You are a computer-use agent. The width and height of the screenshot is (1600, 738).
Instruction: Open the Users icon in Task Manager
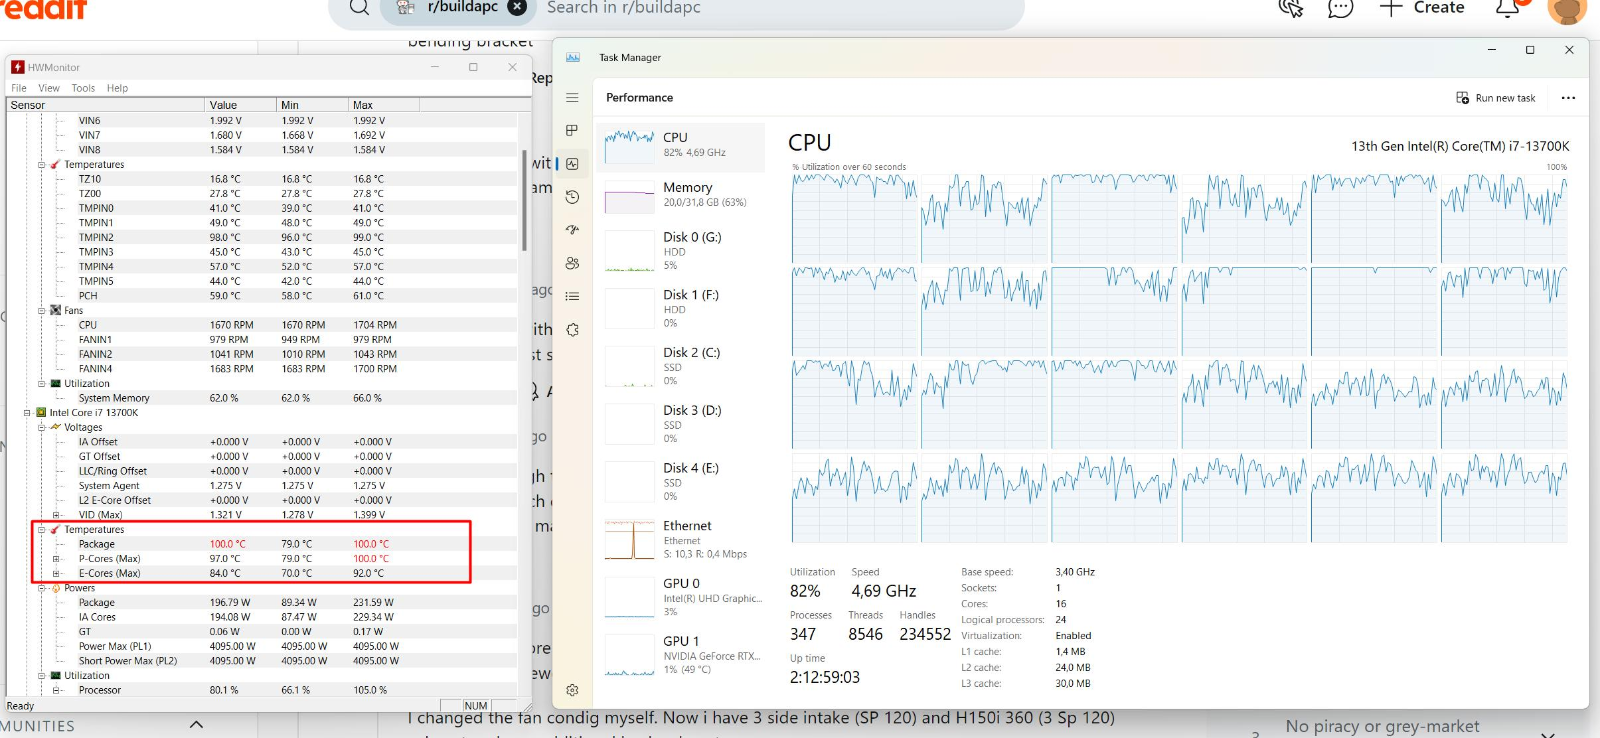point(572,263)
